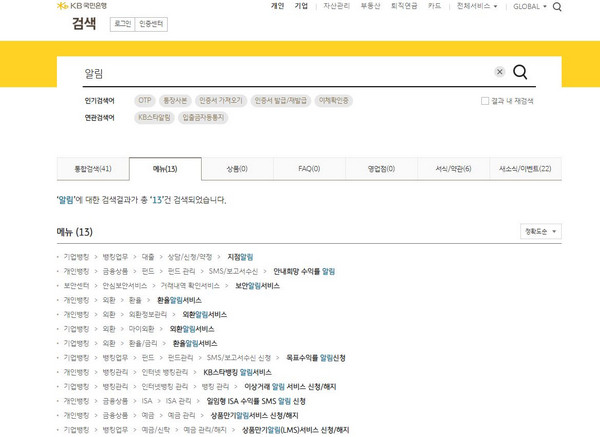
Task: Click 인터넷 뱅킹관리 breadcrumb text
Action: (x=165, y=372)
